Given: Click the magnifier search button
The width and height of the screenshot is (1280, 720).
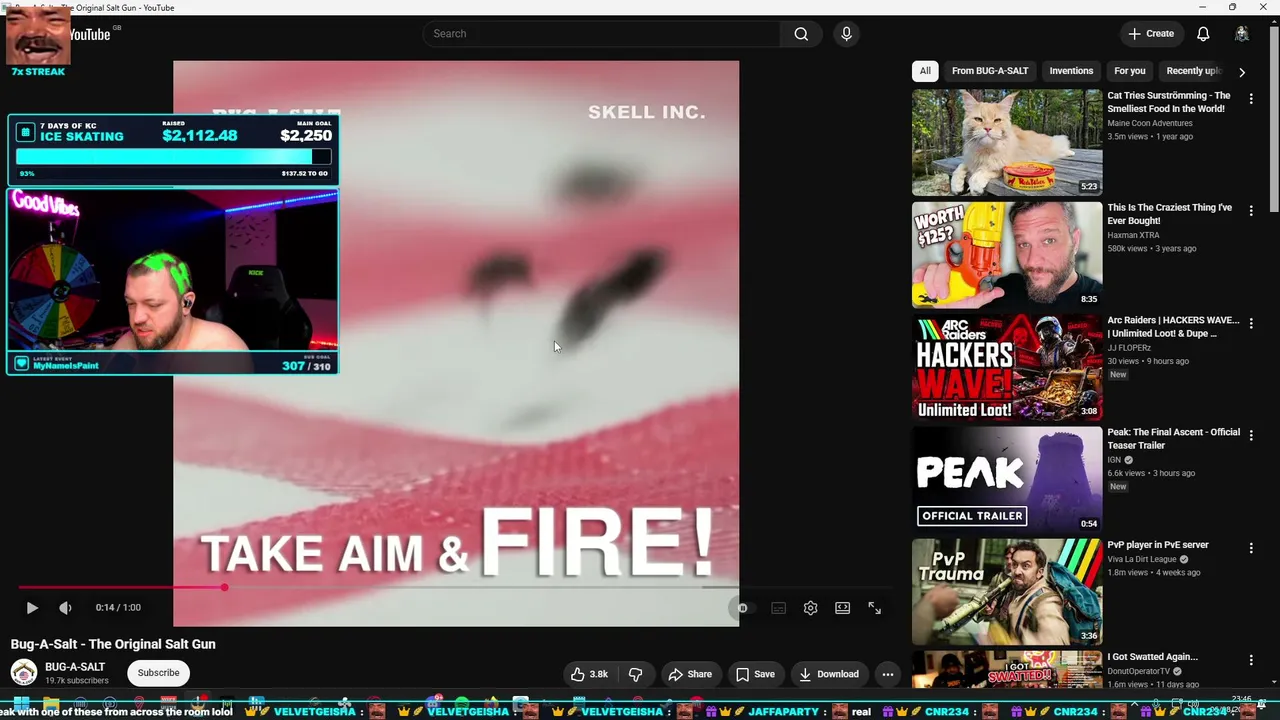Looking at the screenshot, I should click(x=801, y=34).
